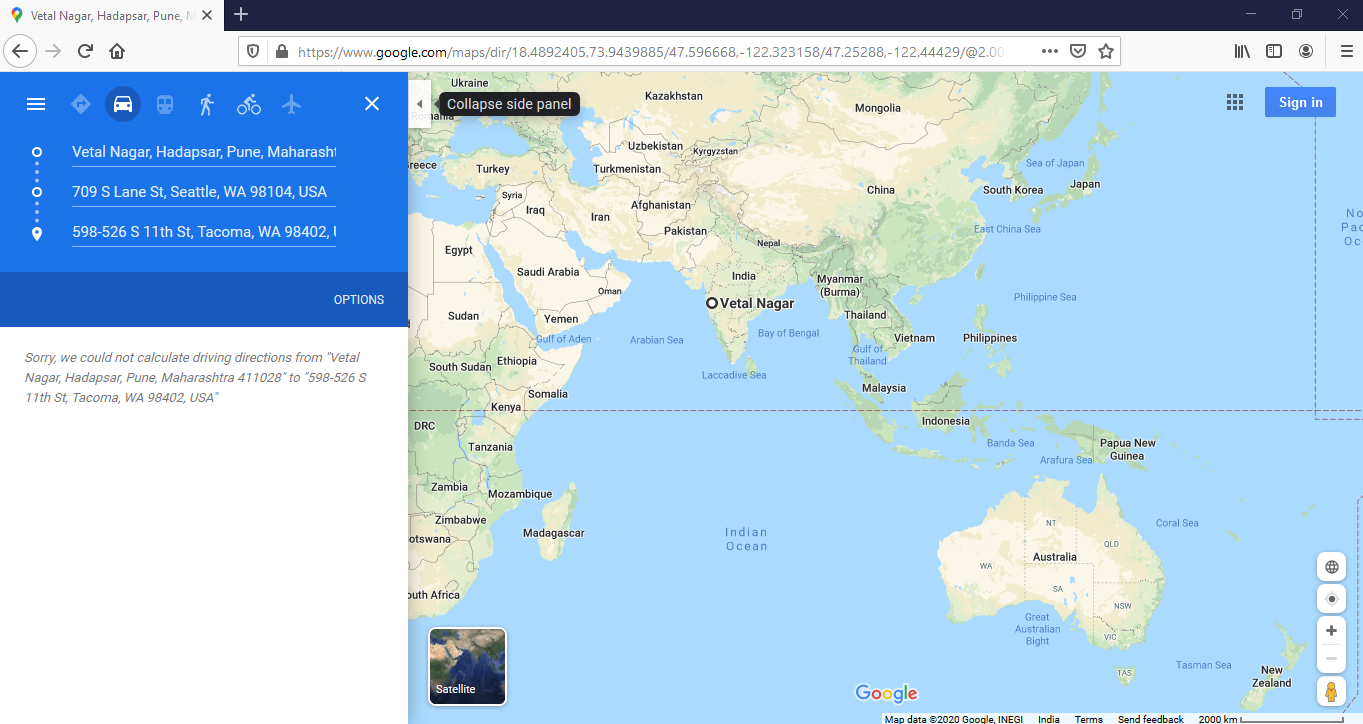Click the Indonesia map label
The height and width of the screenshot is (724, 1363).
click(946, 421)
